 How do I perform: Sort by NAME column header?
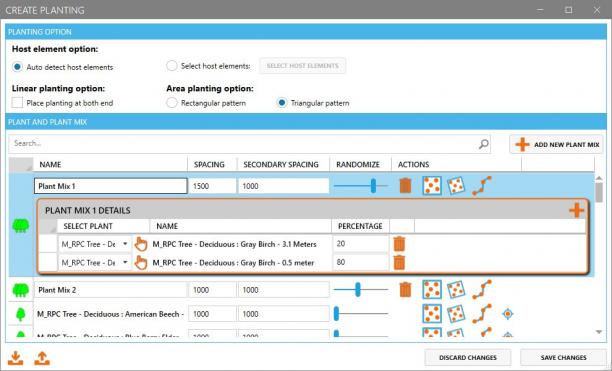coord(110,165)
